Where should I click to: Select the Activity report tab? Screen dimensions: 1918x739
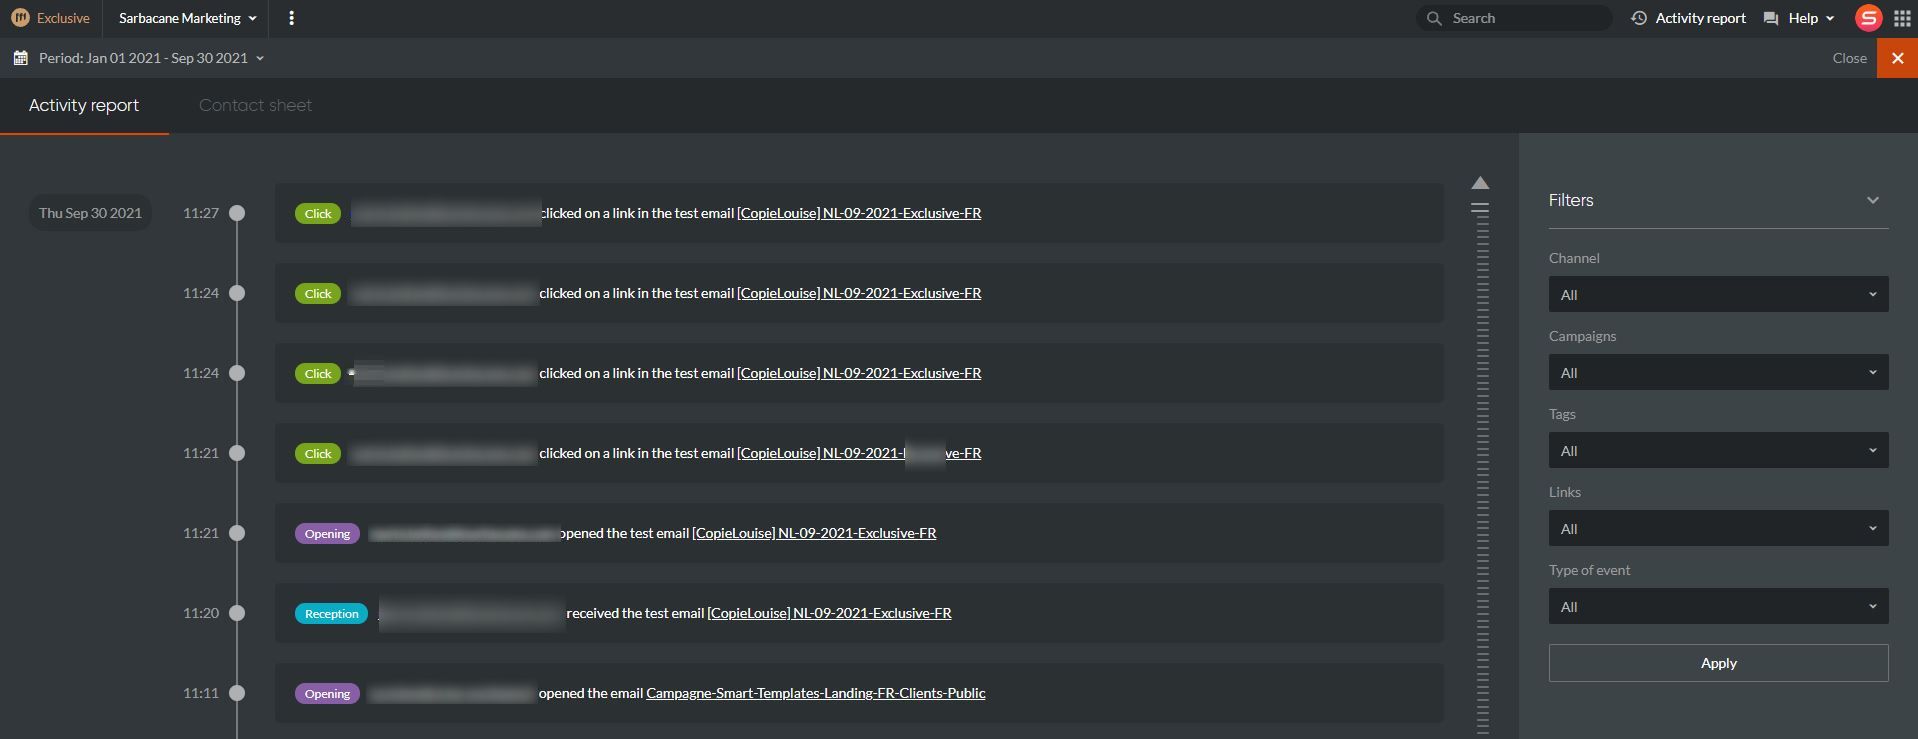84,105
